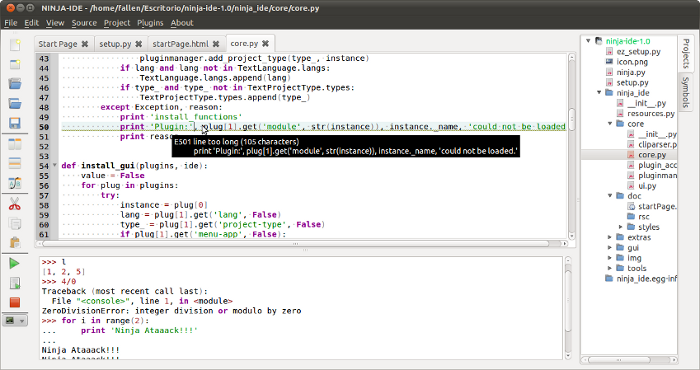Select the Symbols vertical side tab
The width and height of the screenshot is (700, 370).
[686, 92]
